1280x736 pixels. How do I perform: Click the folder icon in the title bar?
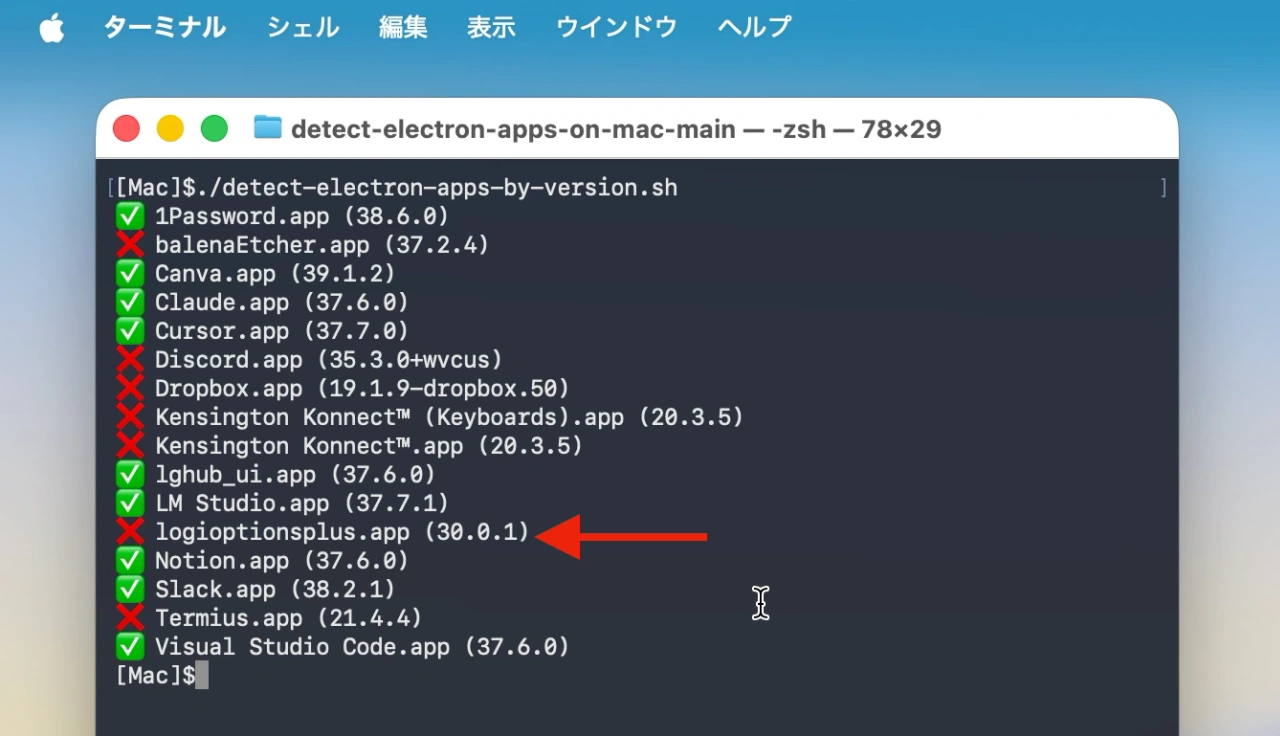click(266, 128)
